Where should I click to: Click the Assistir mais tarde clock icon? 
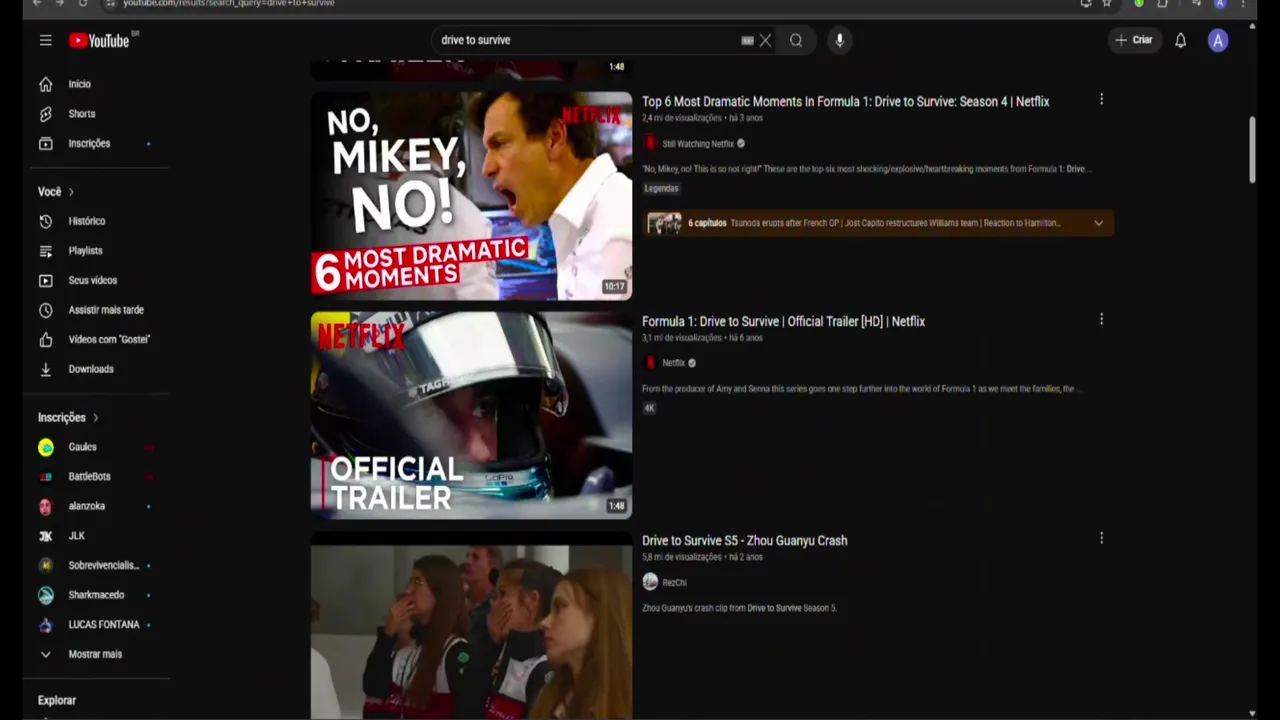tap(46, 310)
